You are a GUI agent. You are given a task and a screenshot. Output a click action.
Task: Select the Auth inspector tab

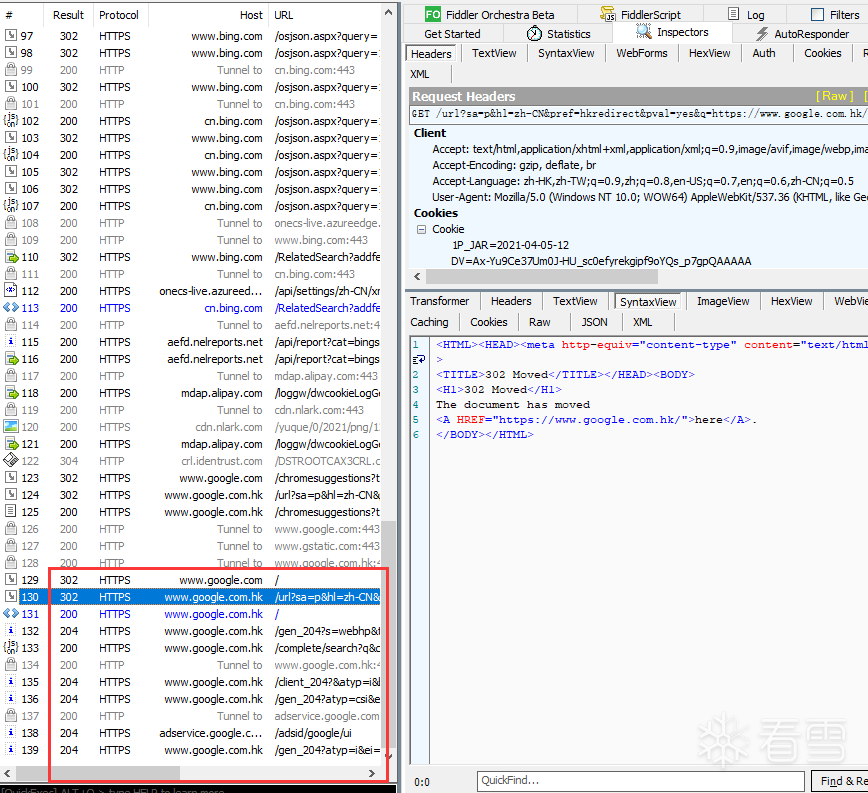763,54
